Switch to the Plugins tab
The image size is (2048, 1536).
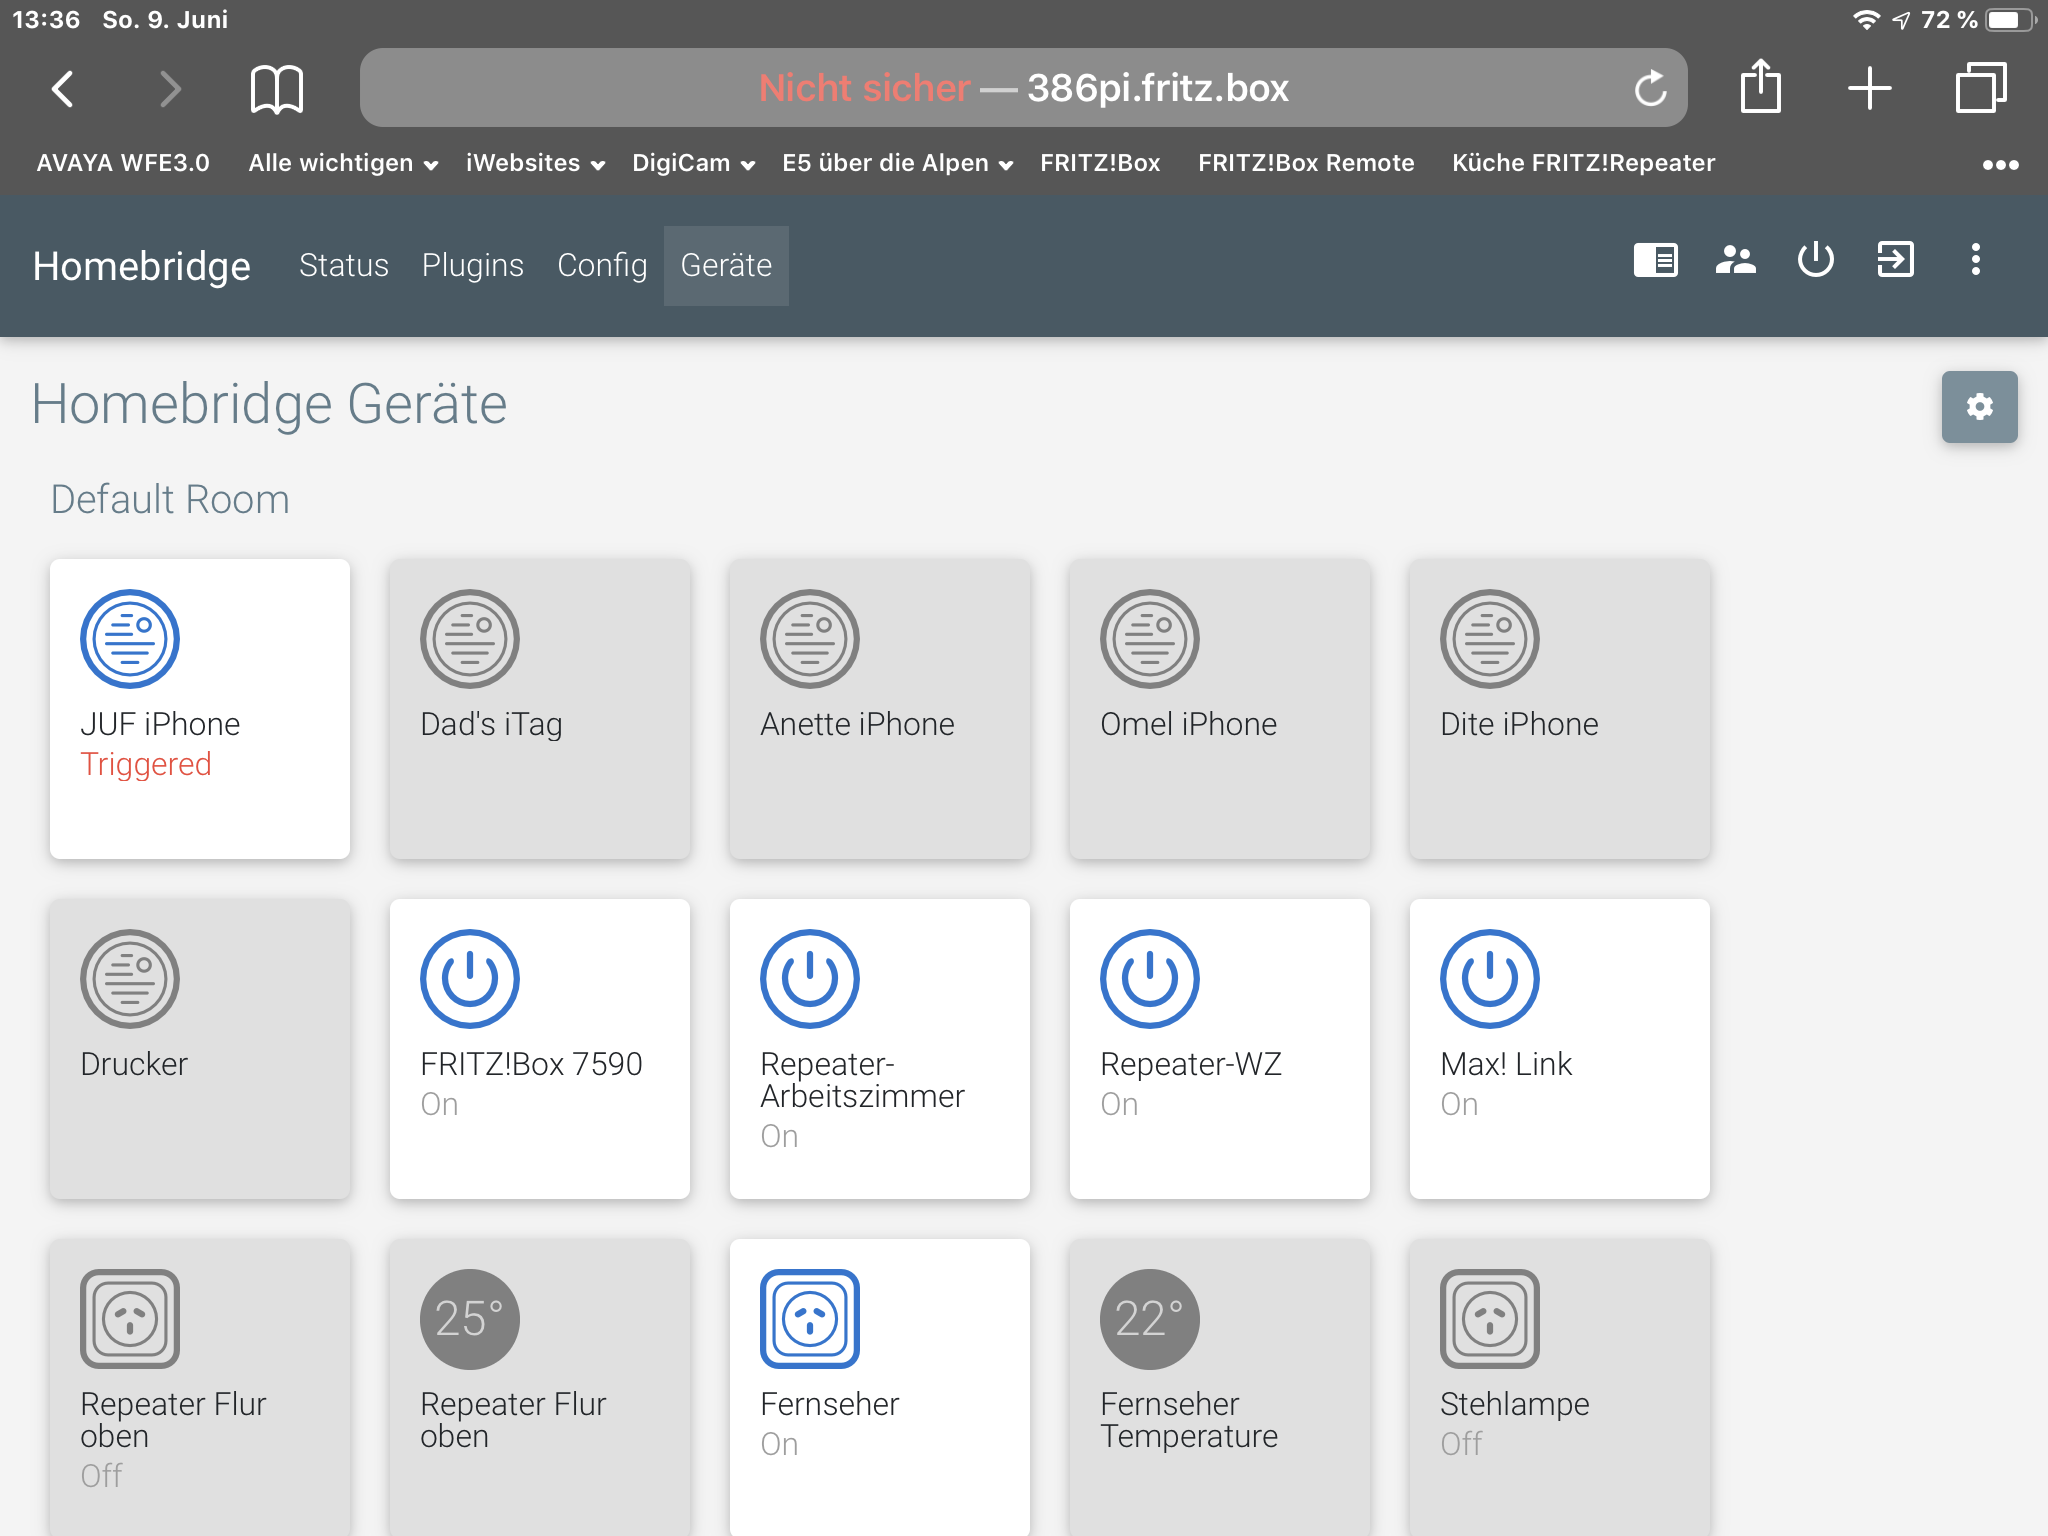click(472, 265)
